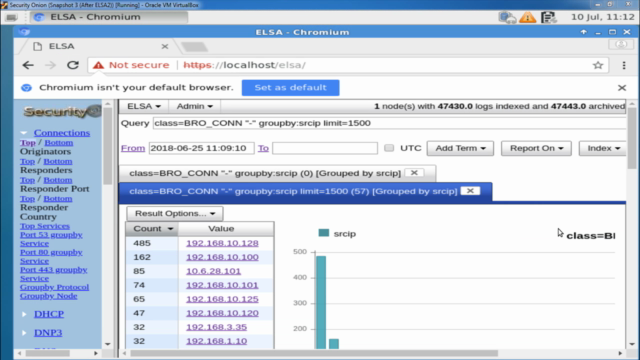Image resolution: width=640 pixels, height=360 pixels.
Task: Open IP 192.168.3.35 link
Action: (216, 327)
